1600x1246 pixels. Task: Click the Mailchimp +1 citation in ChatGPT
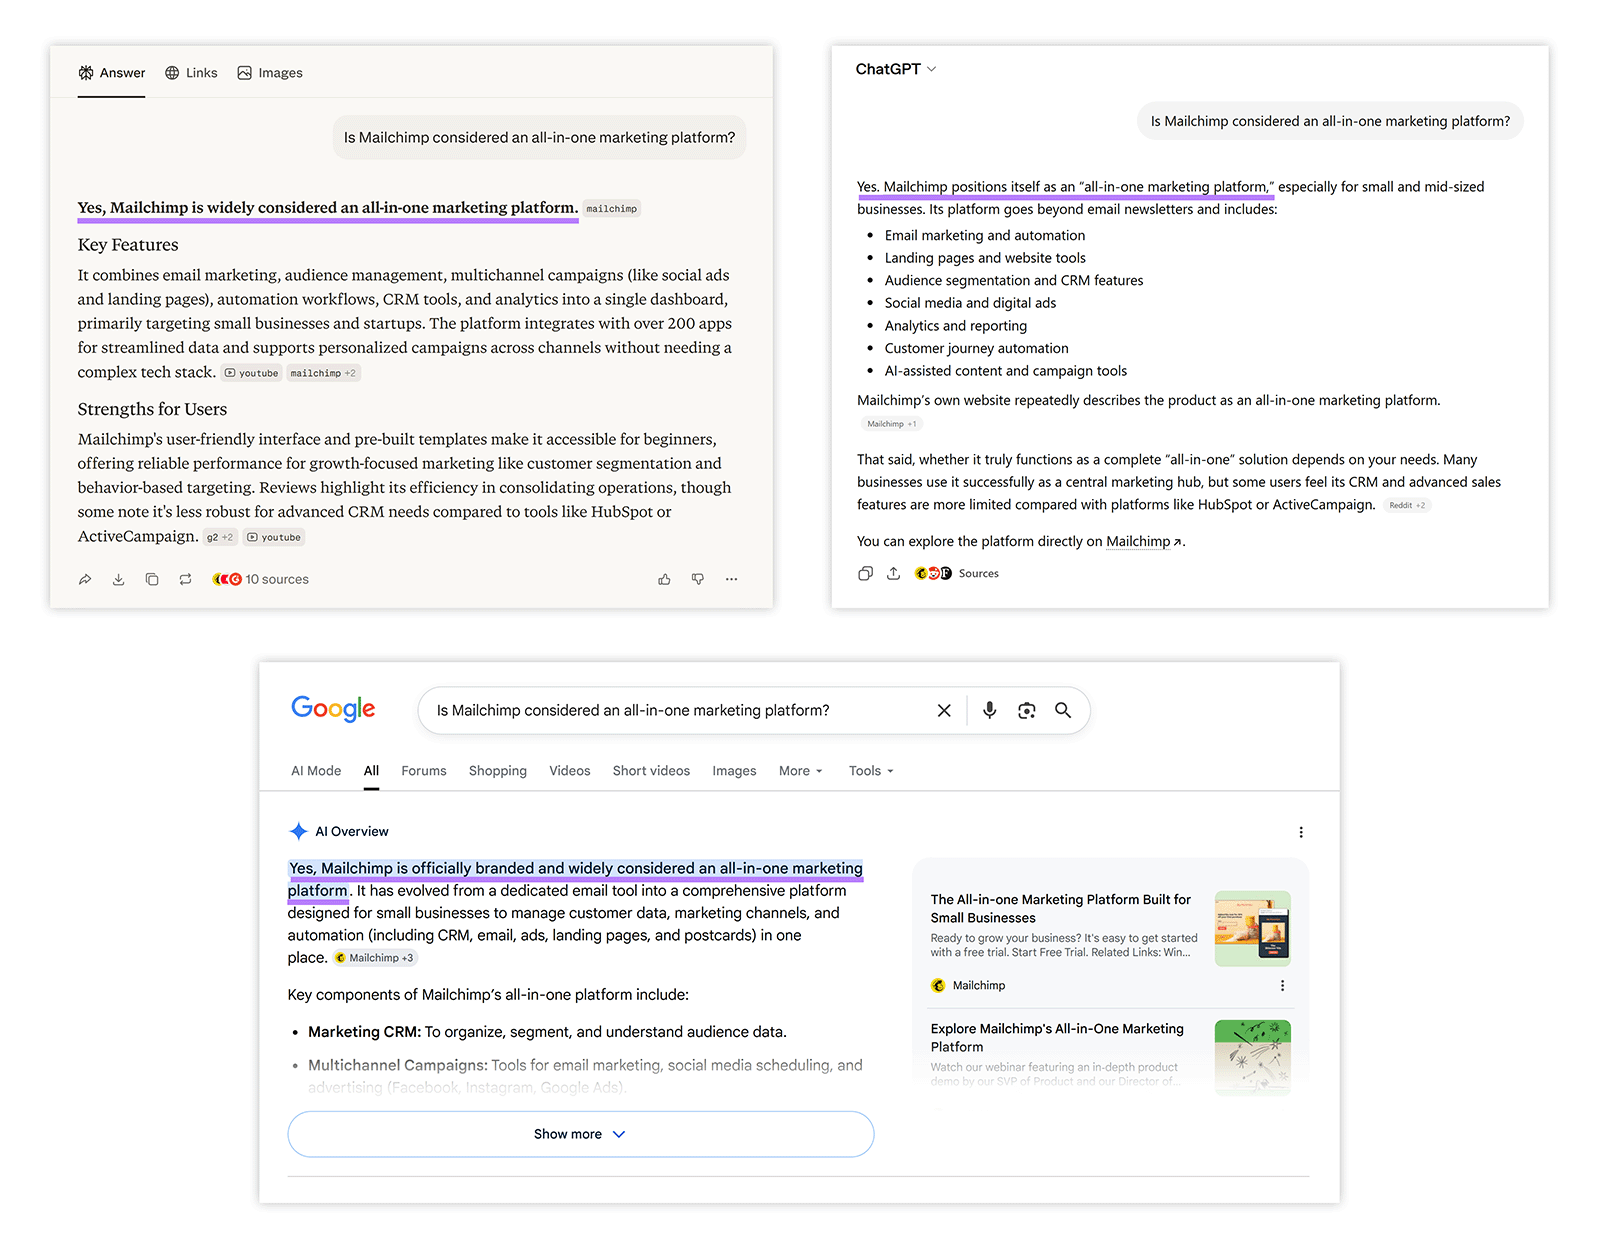(891, 424)
